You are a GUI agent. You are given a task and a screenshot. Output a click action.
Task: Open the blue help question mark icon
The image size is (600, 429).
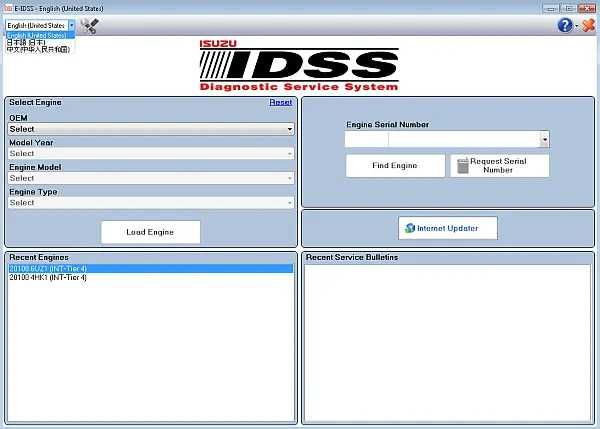click(x=565, y=26)
